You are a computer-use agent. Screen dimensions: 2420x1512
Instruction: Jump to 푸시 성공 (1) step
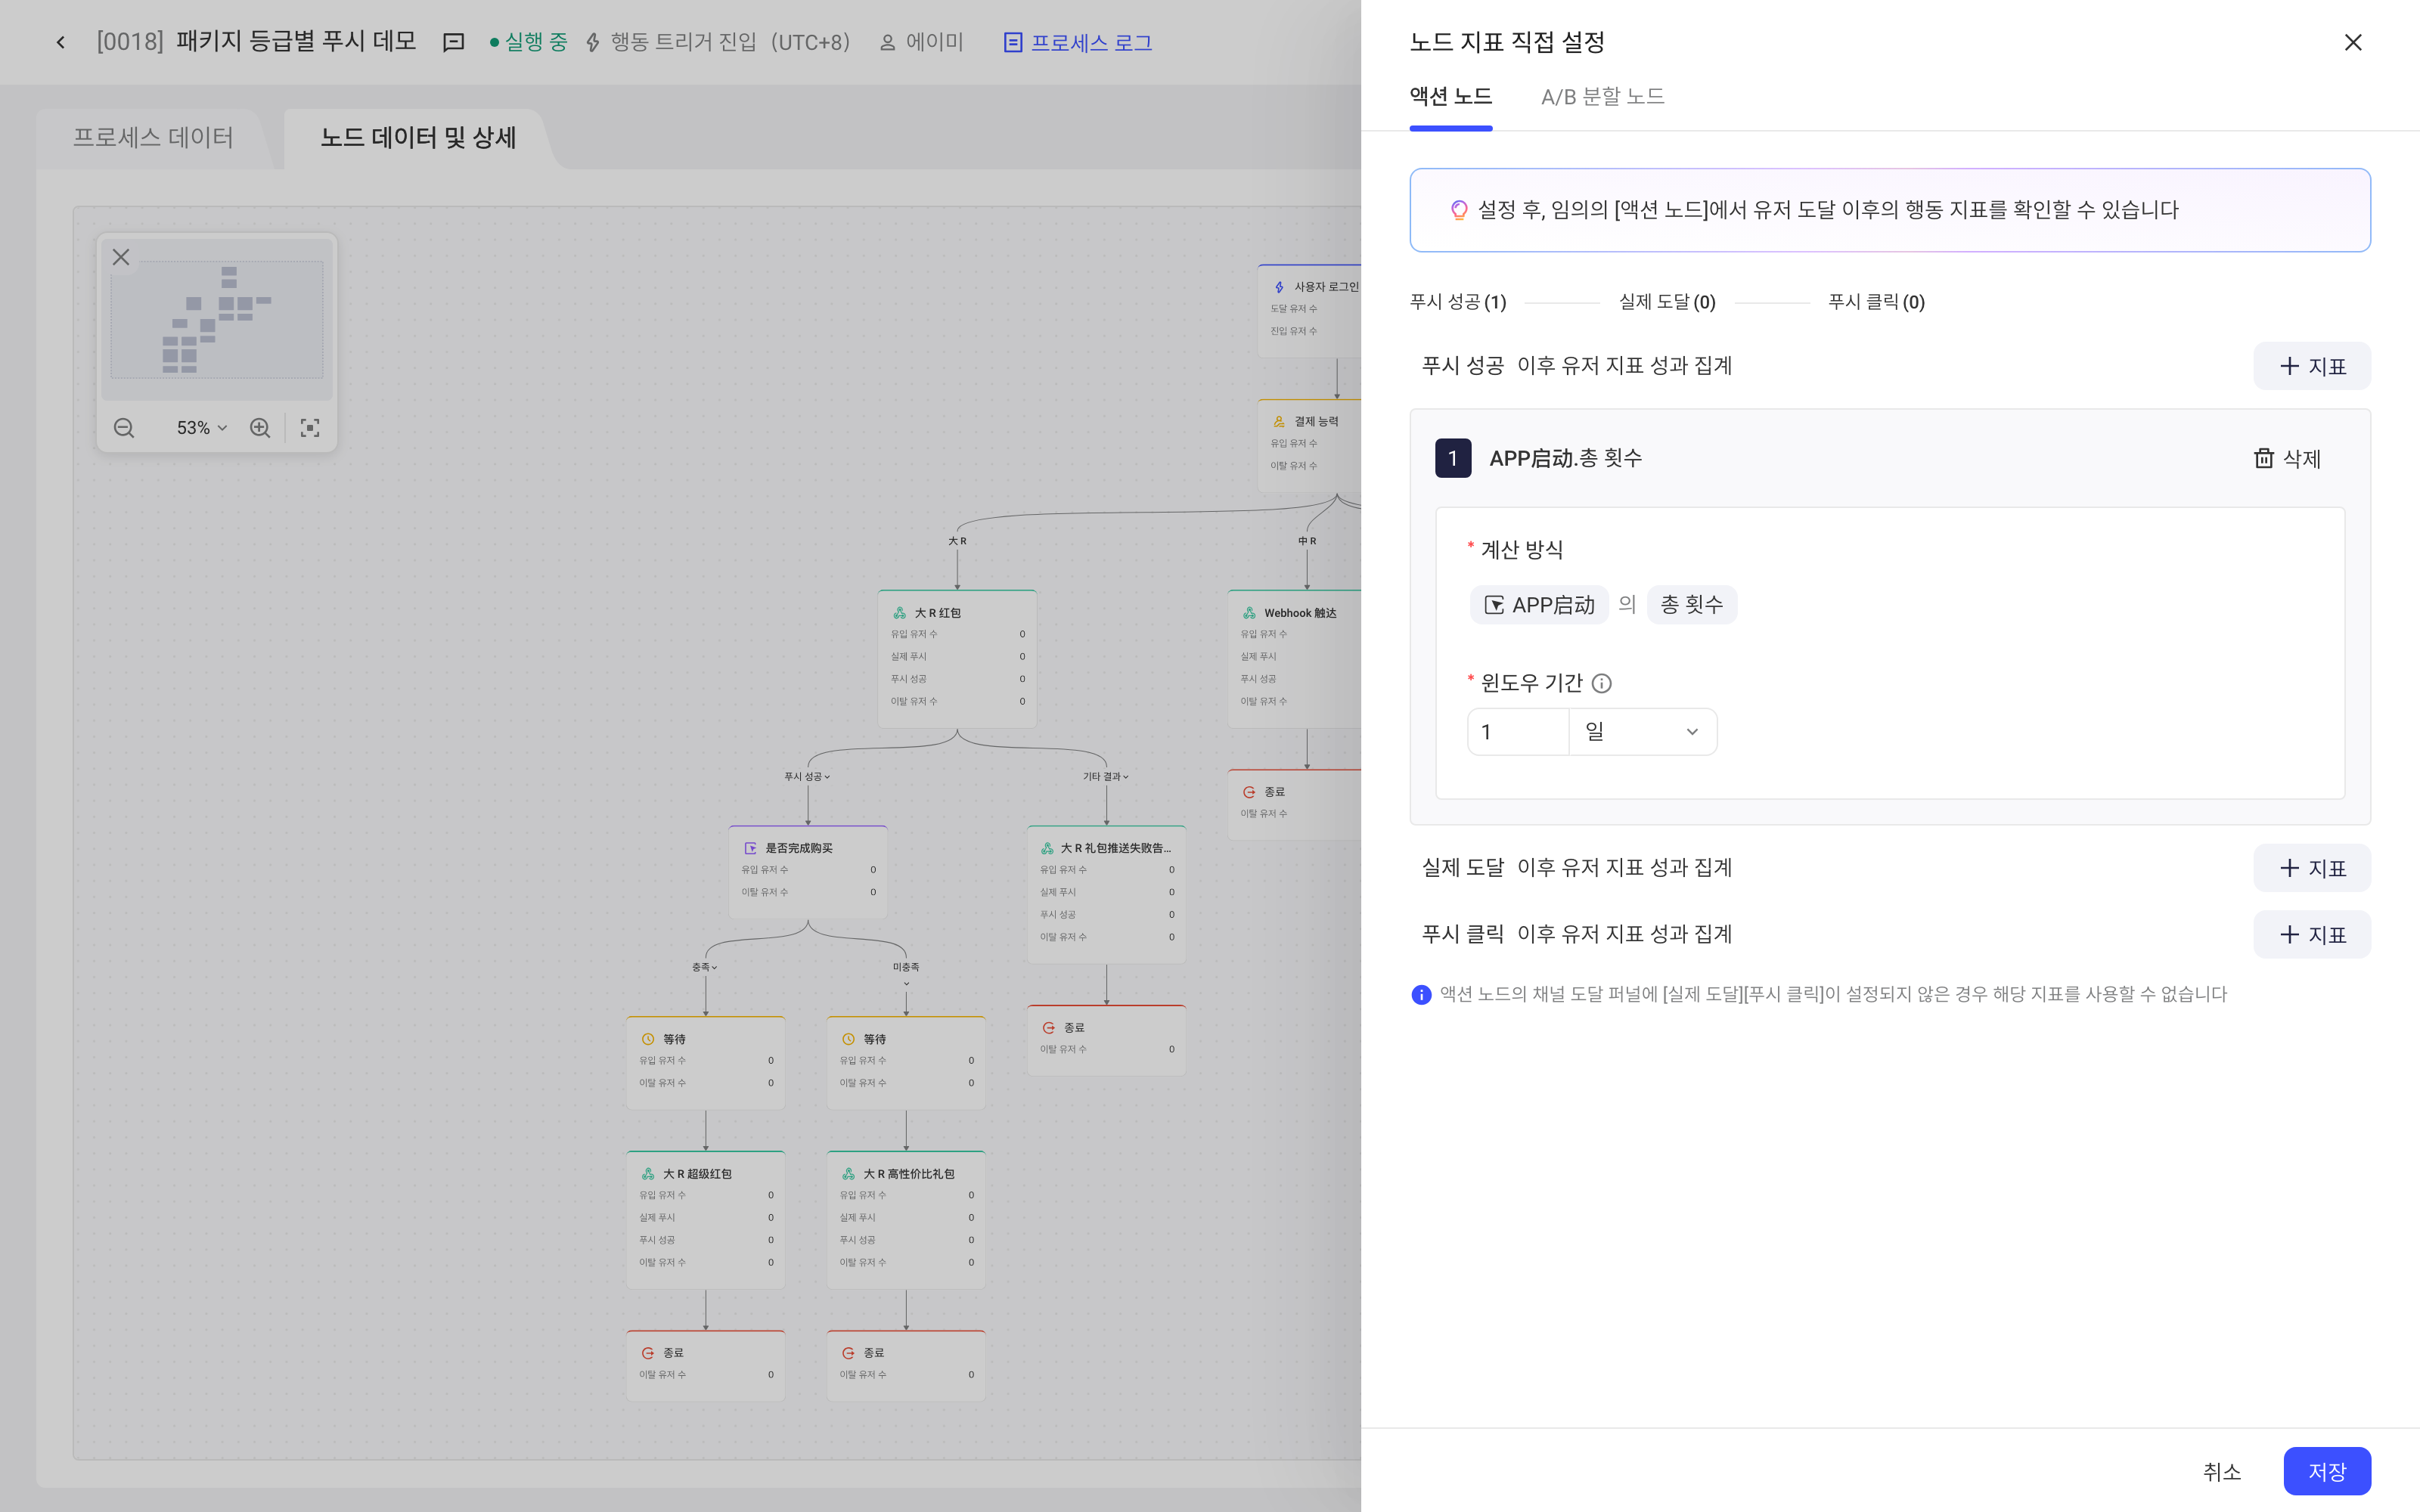tap(1457, 302)
